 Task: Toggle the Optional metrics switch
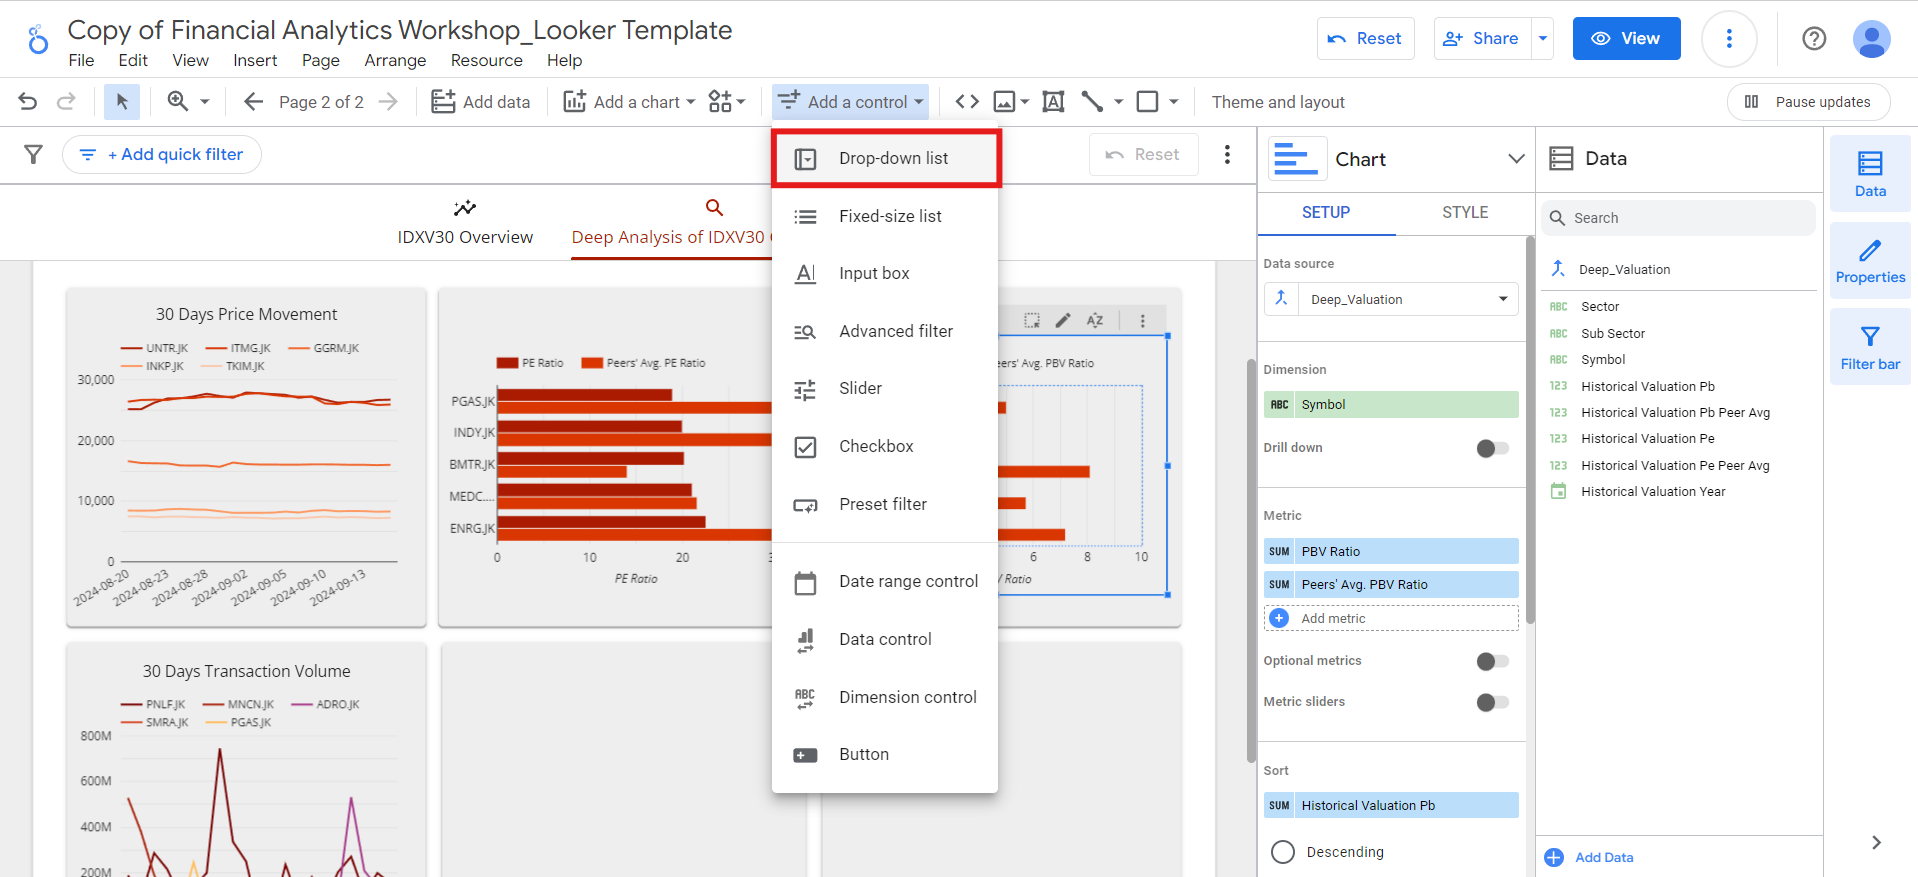pos(1492,661)
